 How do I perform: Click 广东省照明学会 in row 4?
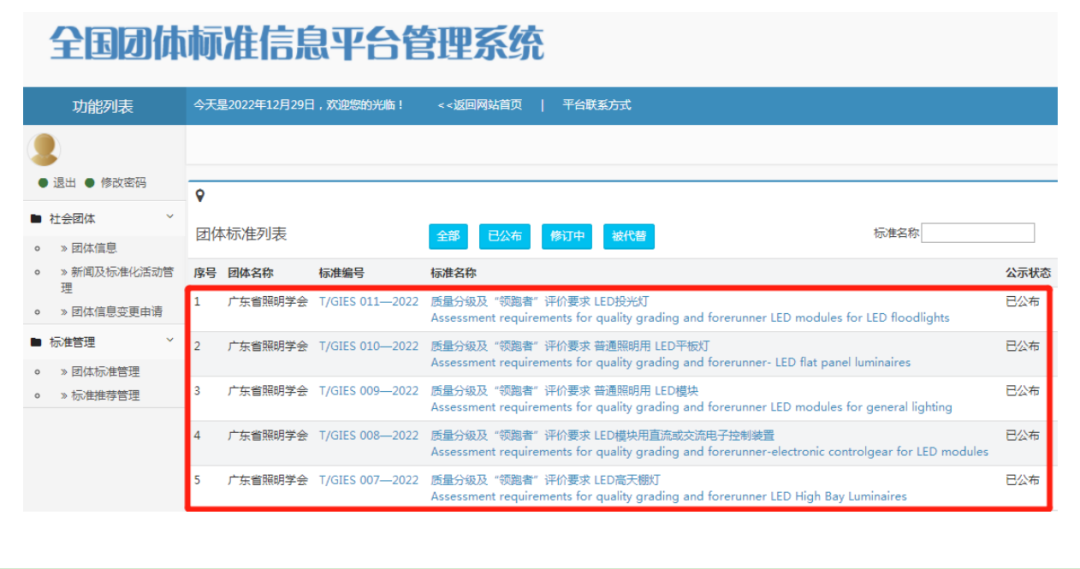coord(268,435)
